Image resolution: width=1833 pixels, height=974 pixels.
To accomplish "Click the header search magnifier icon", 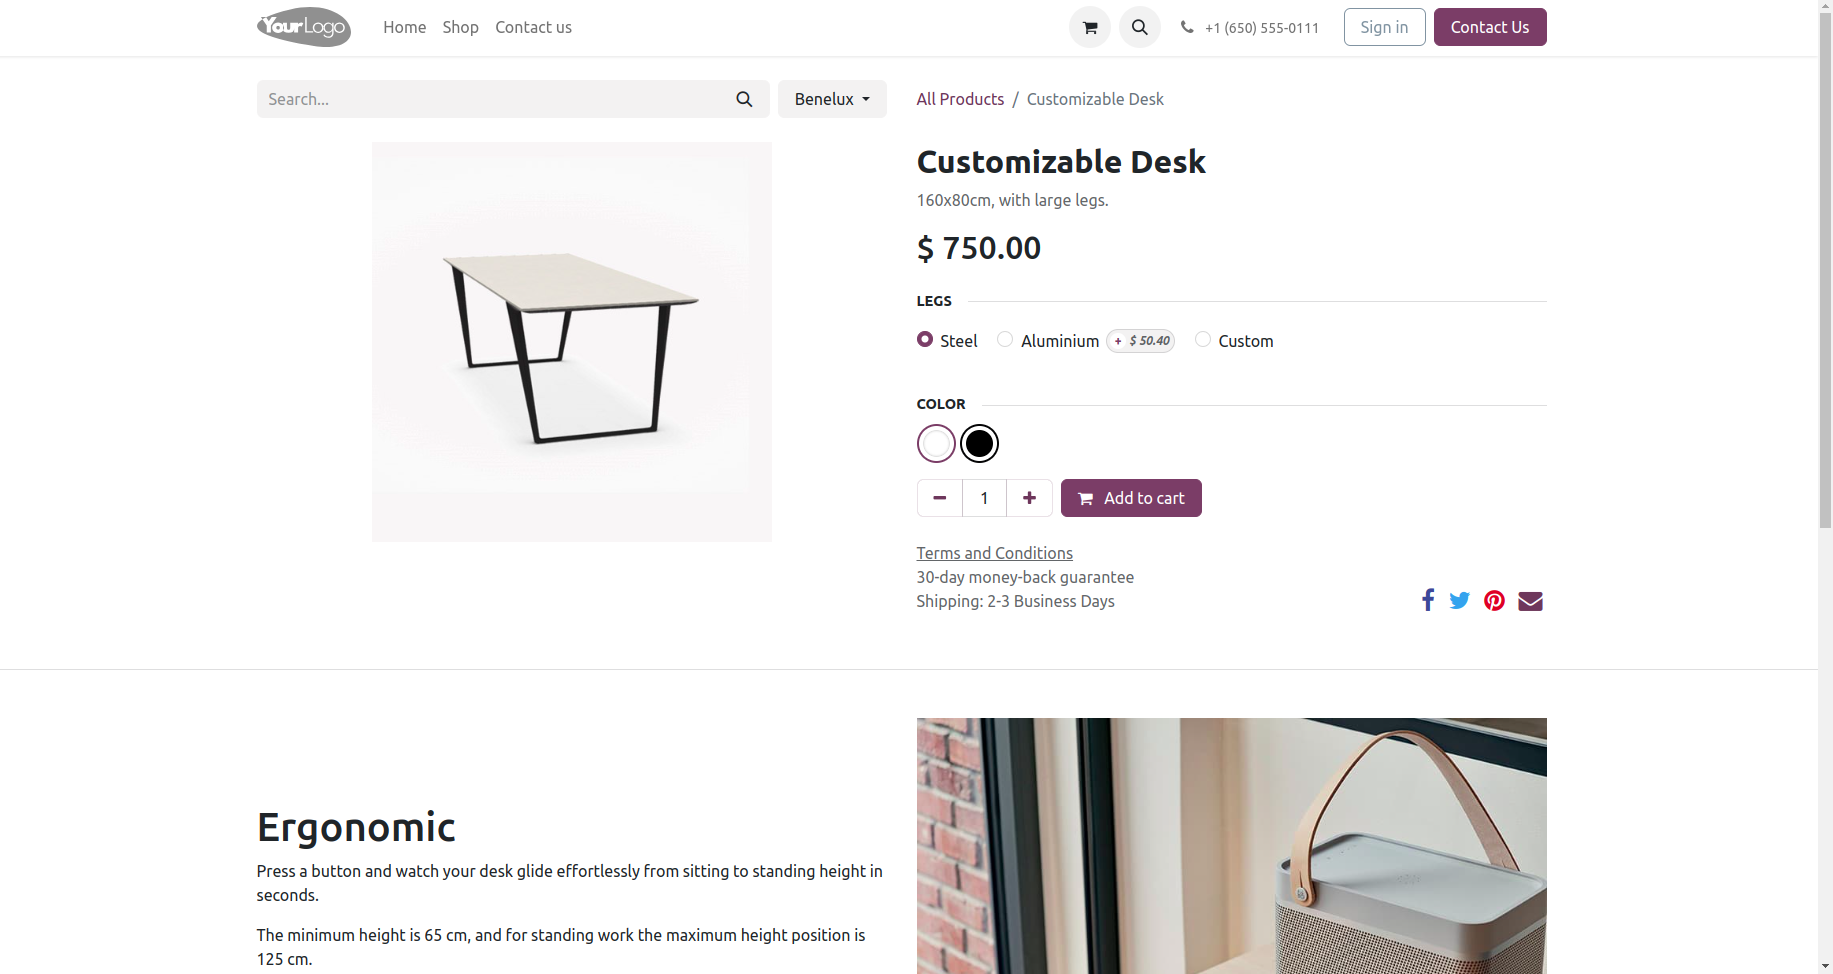I will (x=1139, y=27).
